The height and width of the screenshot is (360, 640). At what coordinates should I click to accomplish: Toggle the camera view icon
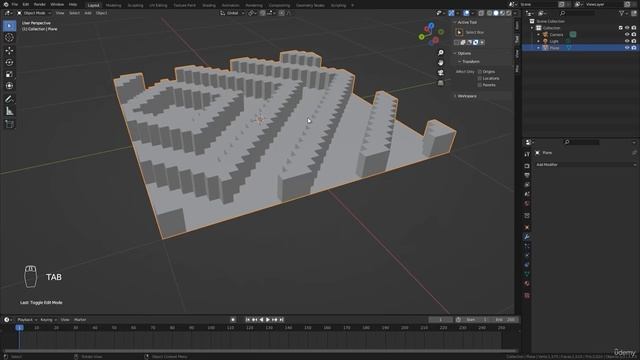coord(441,73)
